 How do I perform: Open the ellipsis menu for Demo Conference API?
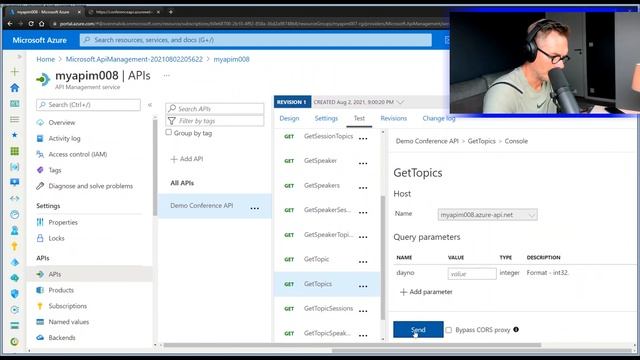(x=255, y=208)
